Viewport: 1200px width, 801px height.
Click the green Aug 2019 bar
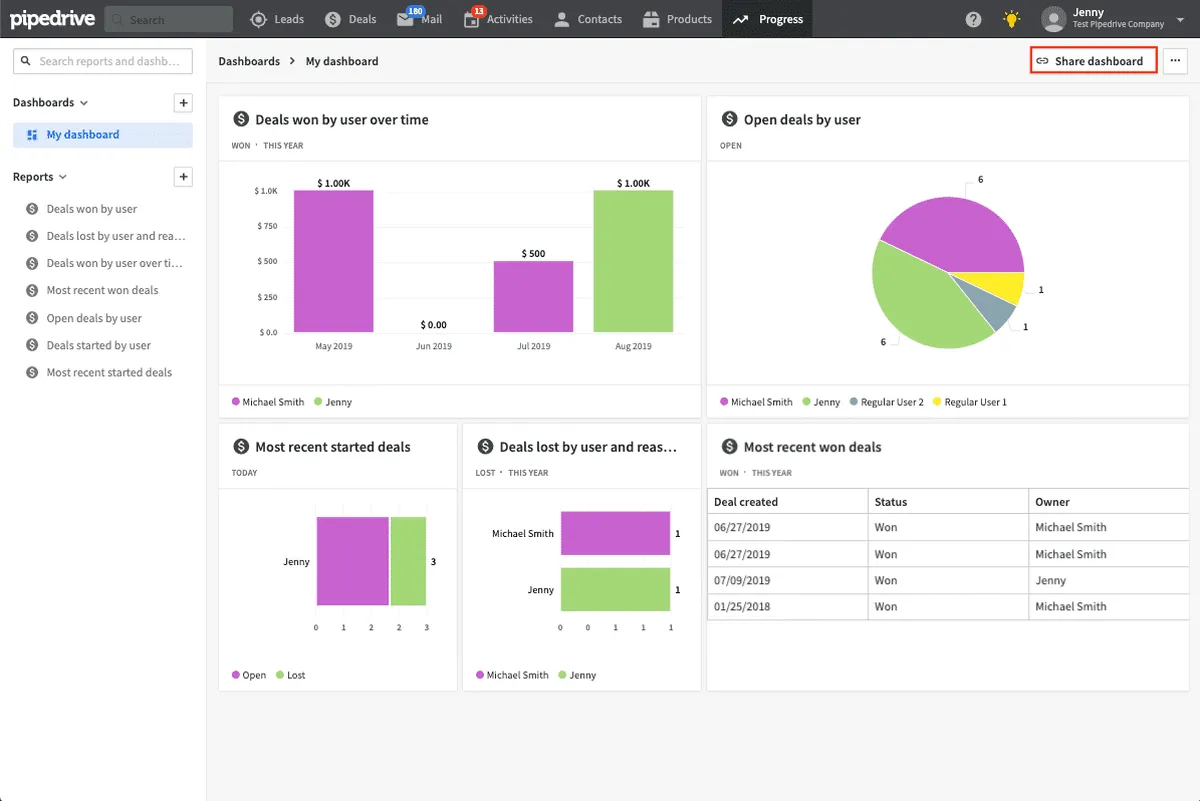click(633, 261)
